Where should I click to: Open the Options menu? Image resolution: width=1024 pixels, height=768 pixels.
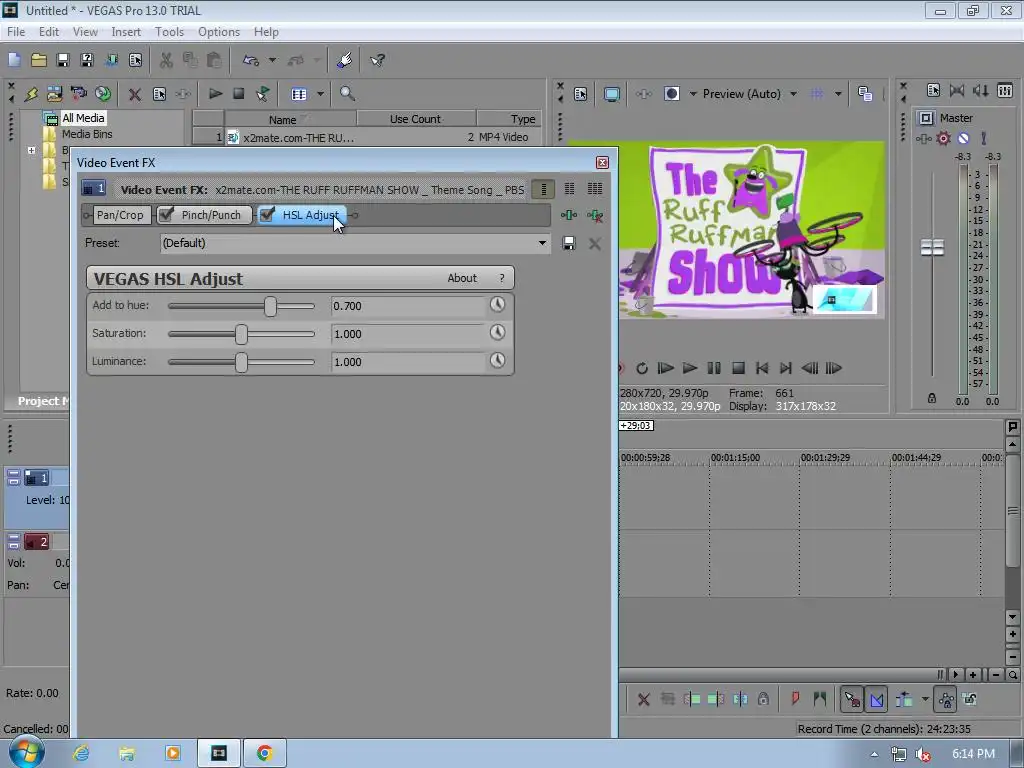click(x=219, y=32)
